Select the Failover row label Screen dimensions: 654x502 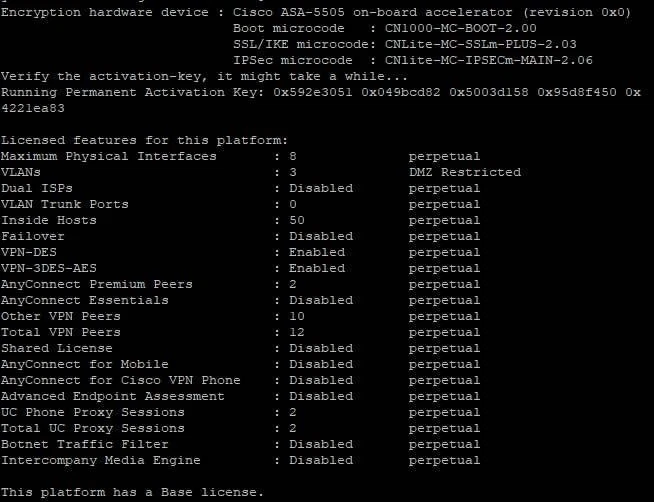[33, 236]
